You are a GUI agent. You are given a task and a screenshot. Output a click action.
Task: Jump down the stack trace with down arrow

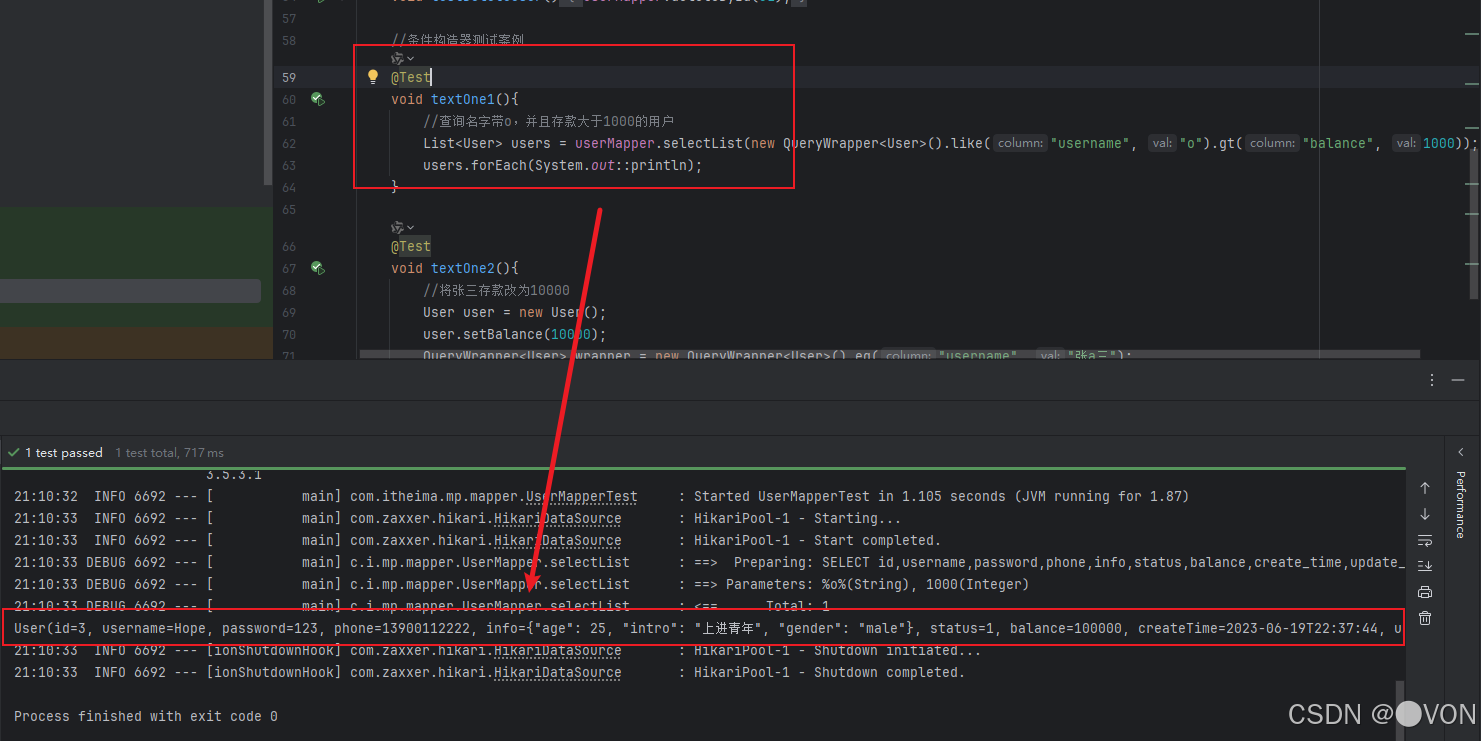[x=1425, y=514]
